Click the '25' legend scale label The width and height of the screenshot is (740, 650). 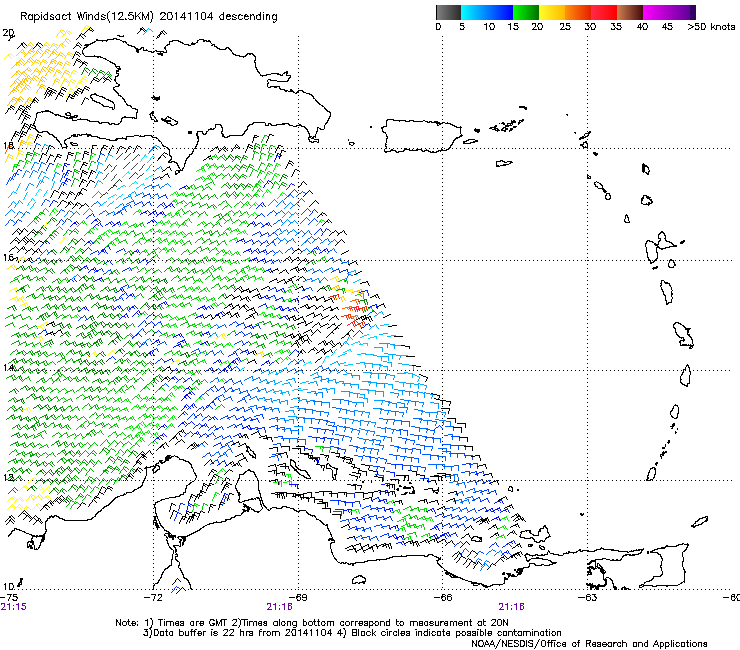[565, 26]
